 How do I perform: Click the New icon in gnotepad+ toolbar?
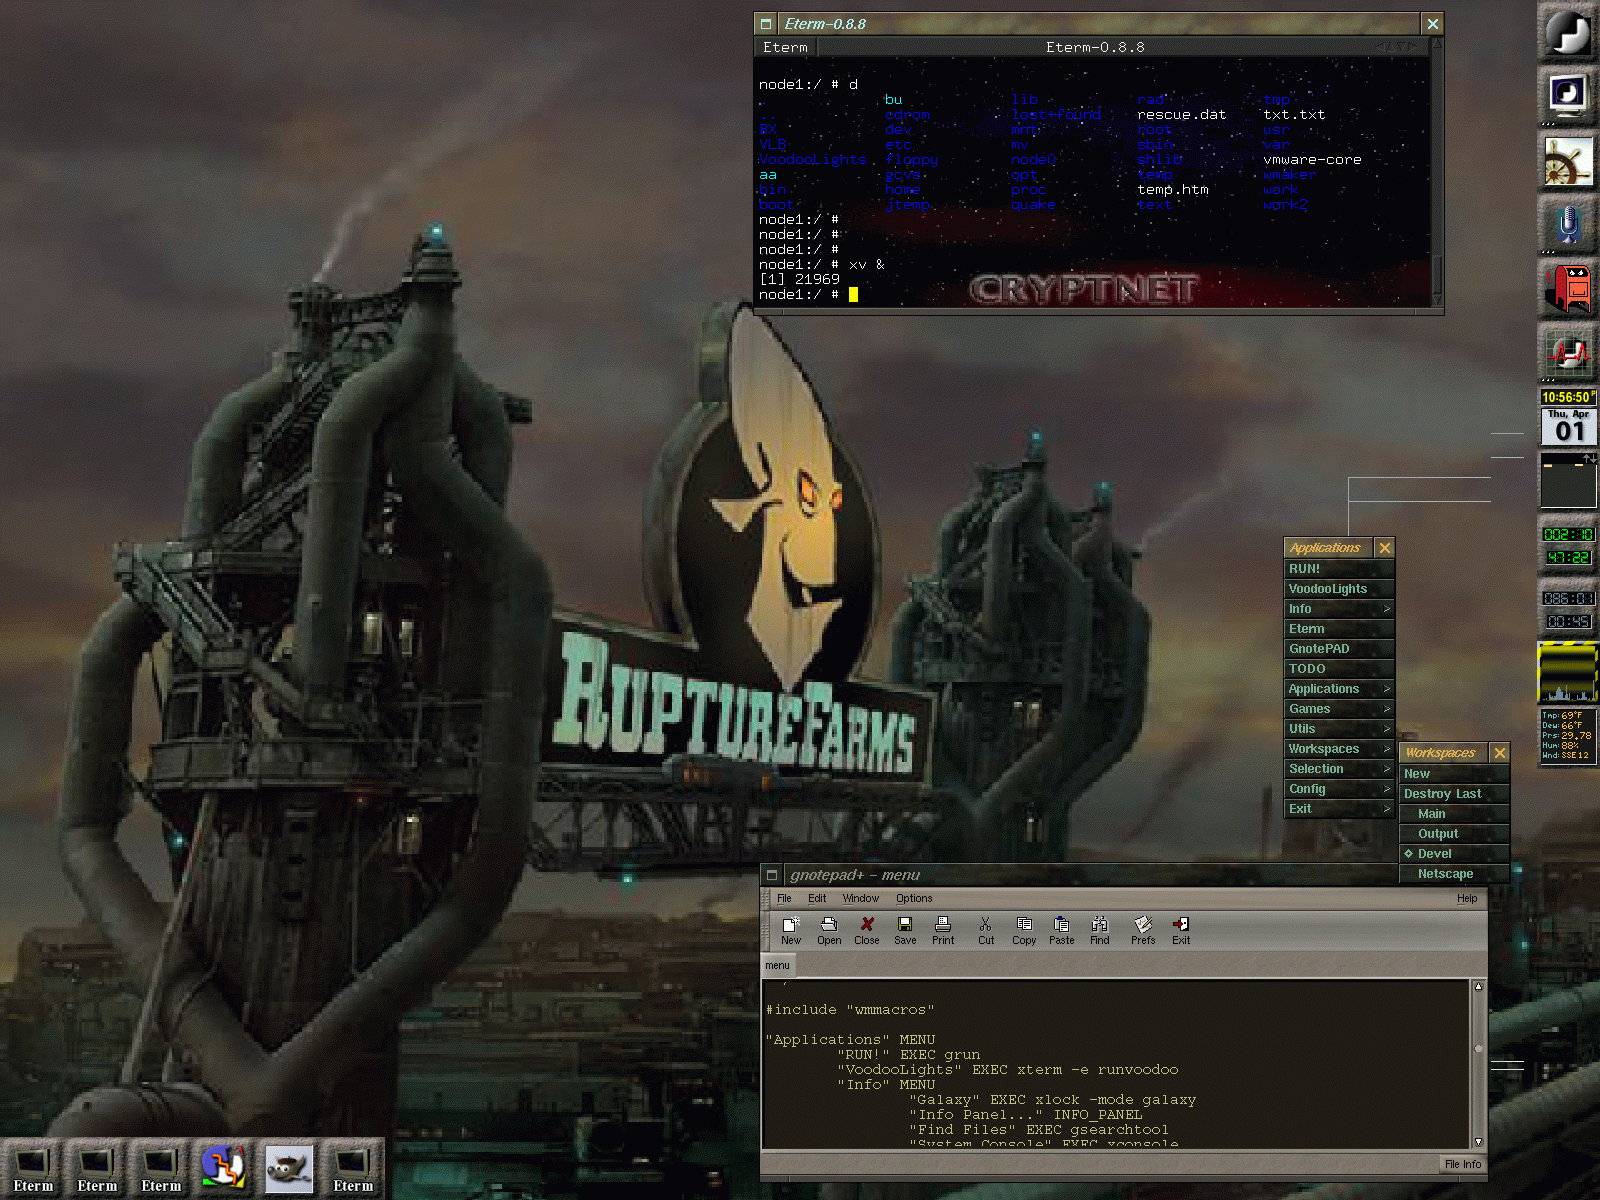[791, 930]
